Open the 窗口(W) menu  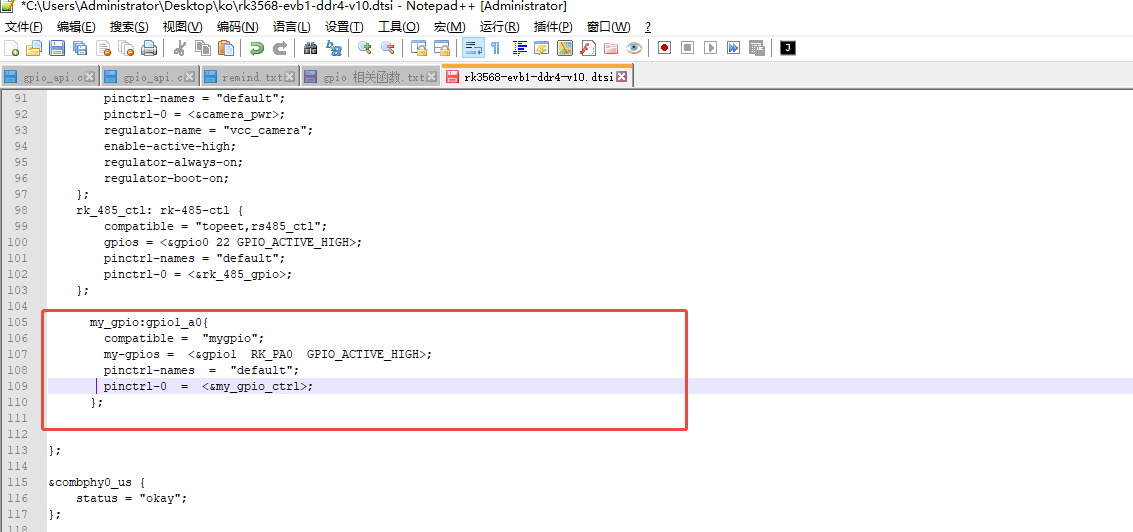pyautogui.click(x=608, y=27)
